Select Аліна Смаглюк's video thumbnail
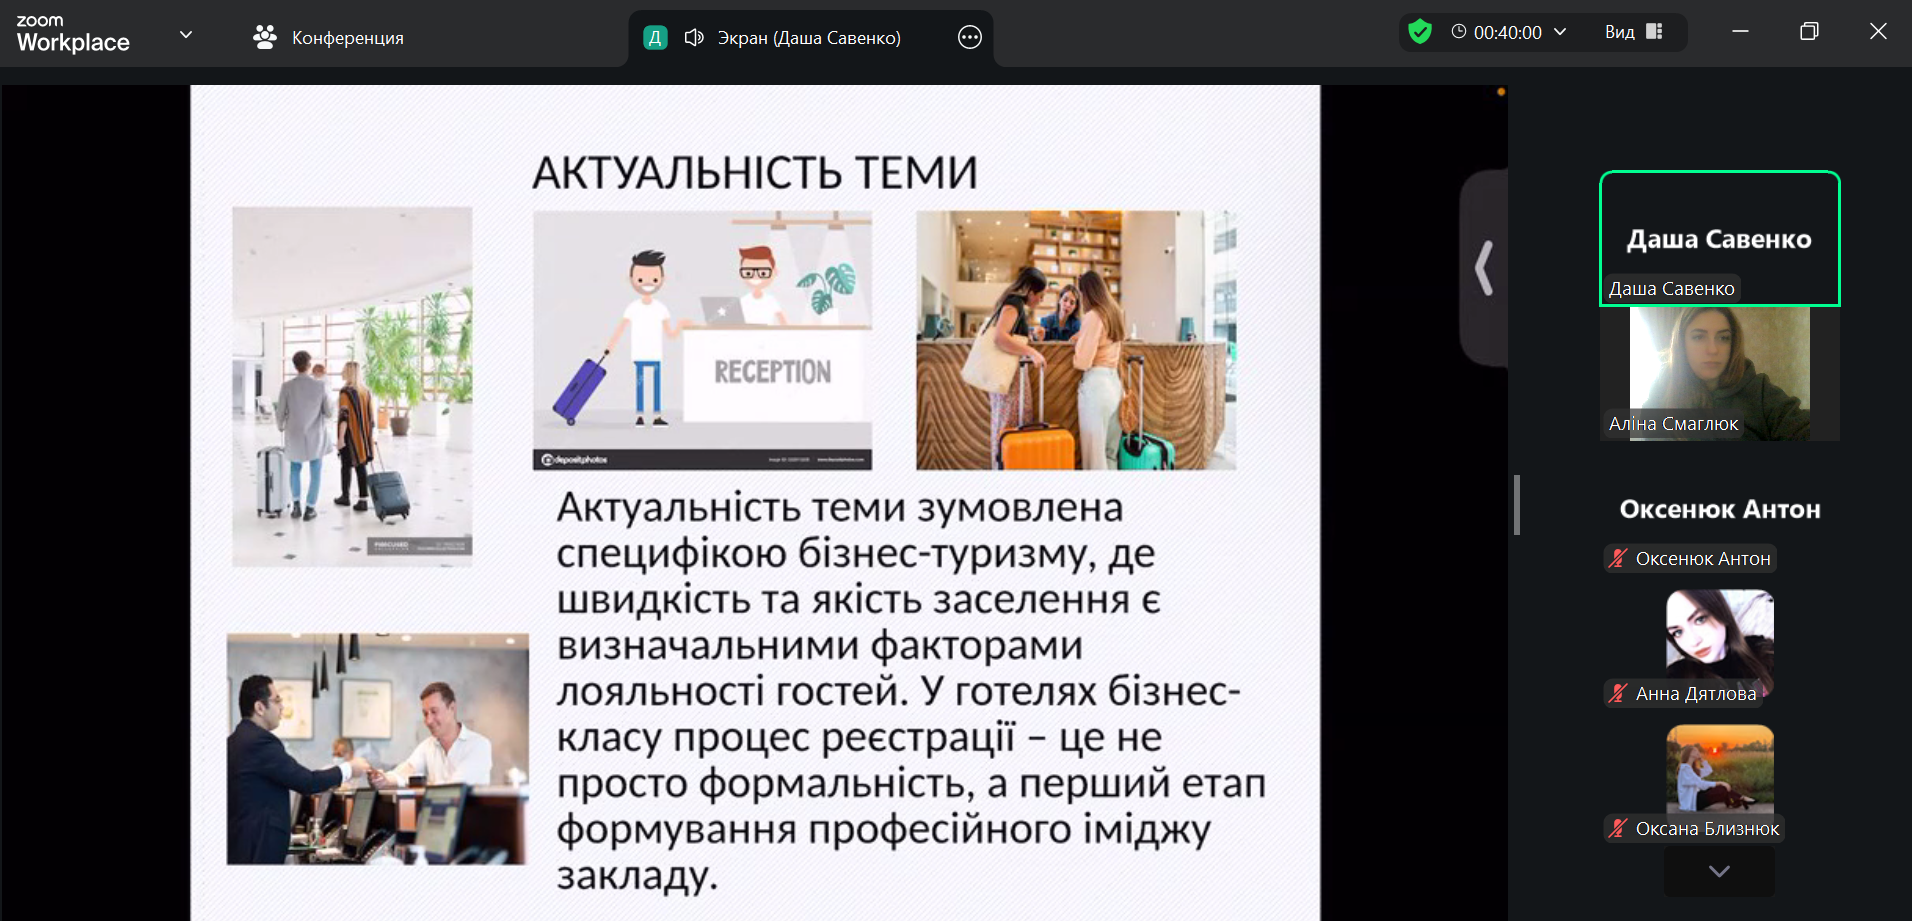The image size is (1912, 921). coord(1719,373)
